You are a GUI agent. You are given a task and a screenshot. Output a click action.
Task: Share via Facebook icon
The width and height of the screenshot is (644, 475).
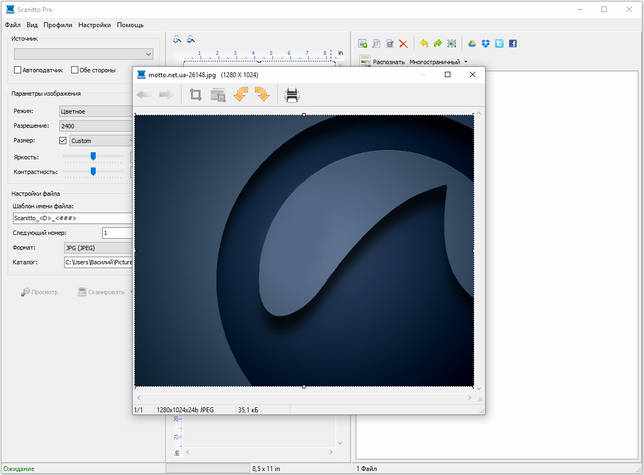513,43
